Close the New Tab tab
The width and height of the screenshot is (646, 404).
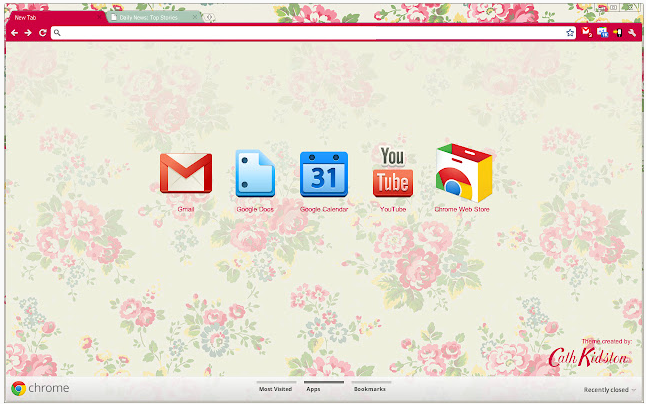[99, 17]
